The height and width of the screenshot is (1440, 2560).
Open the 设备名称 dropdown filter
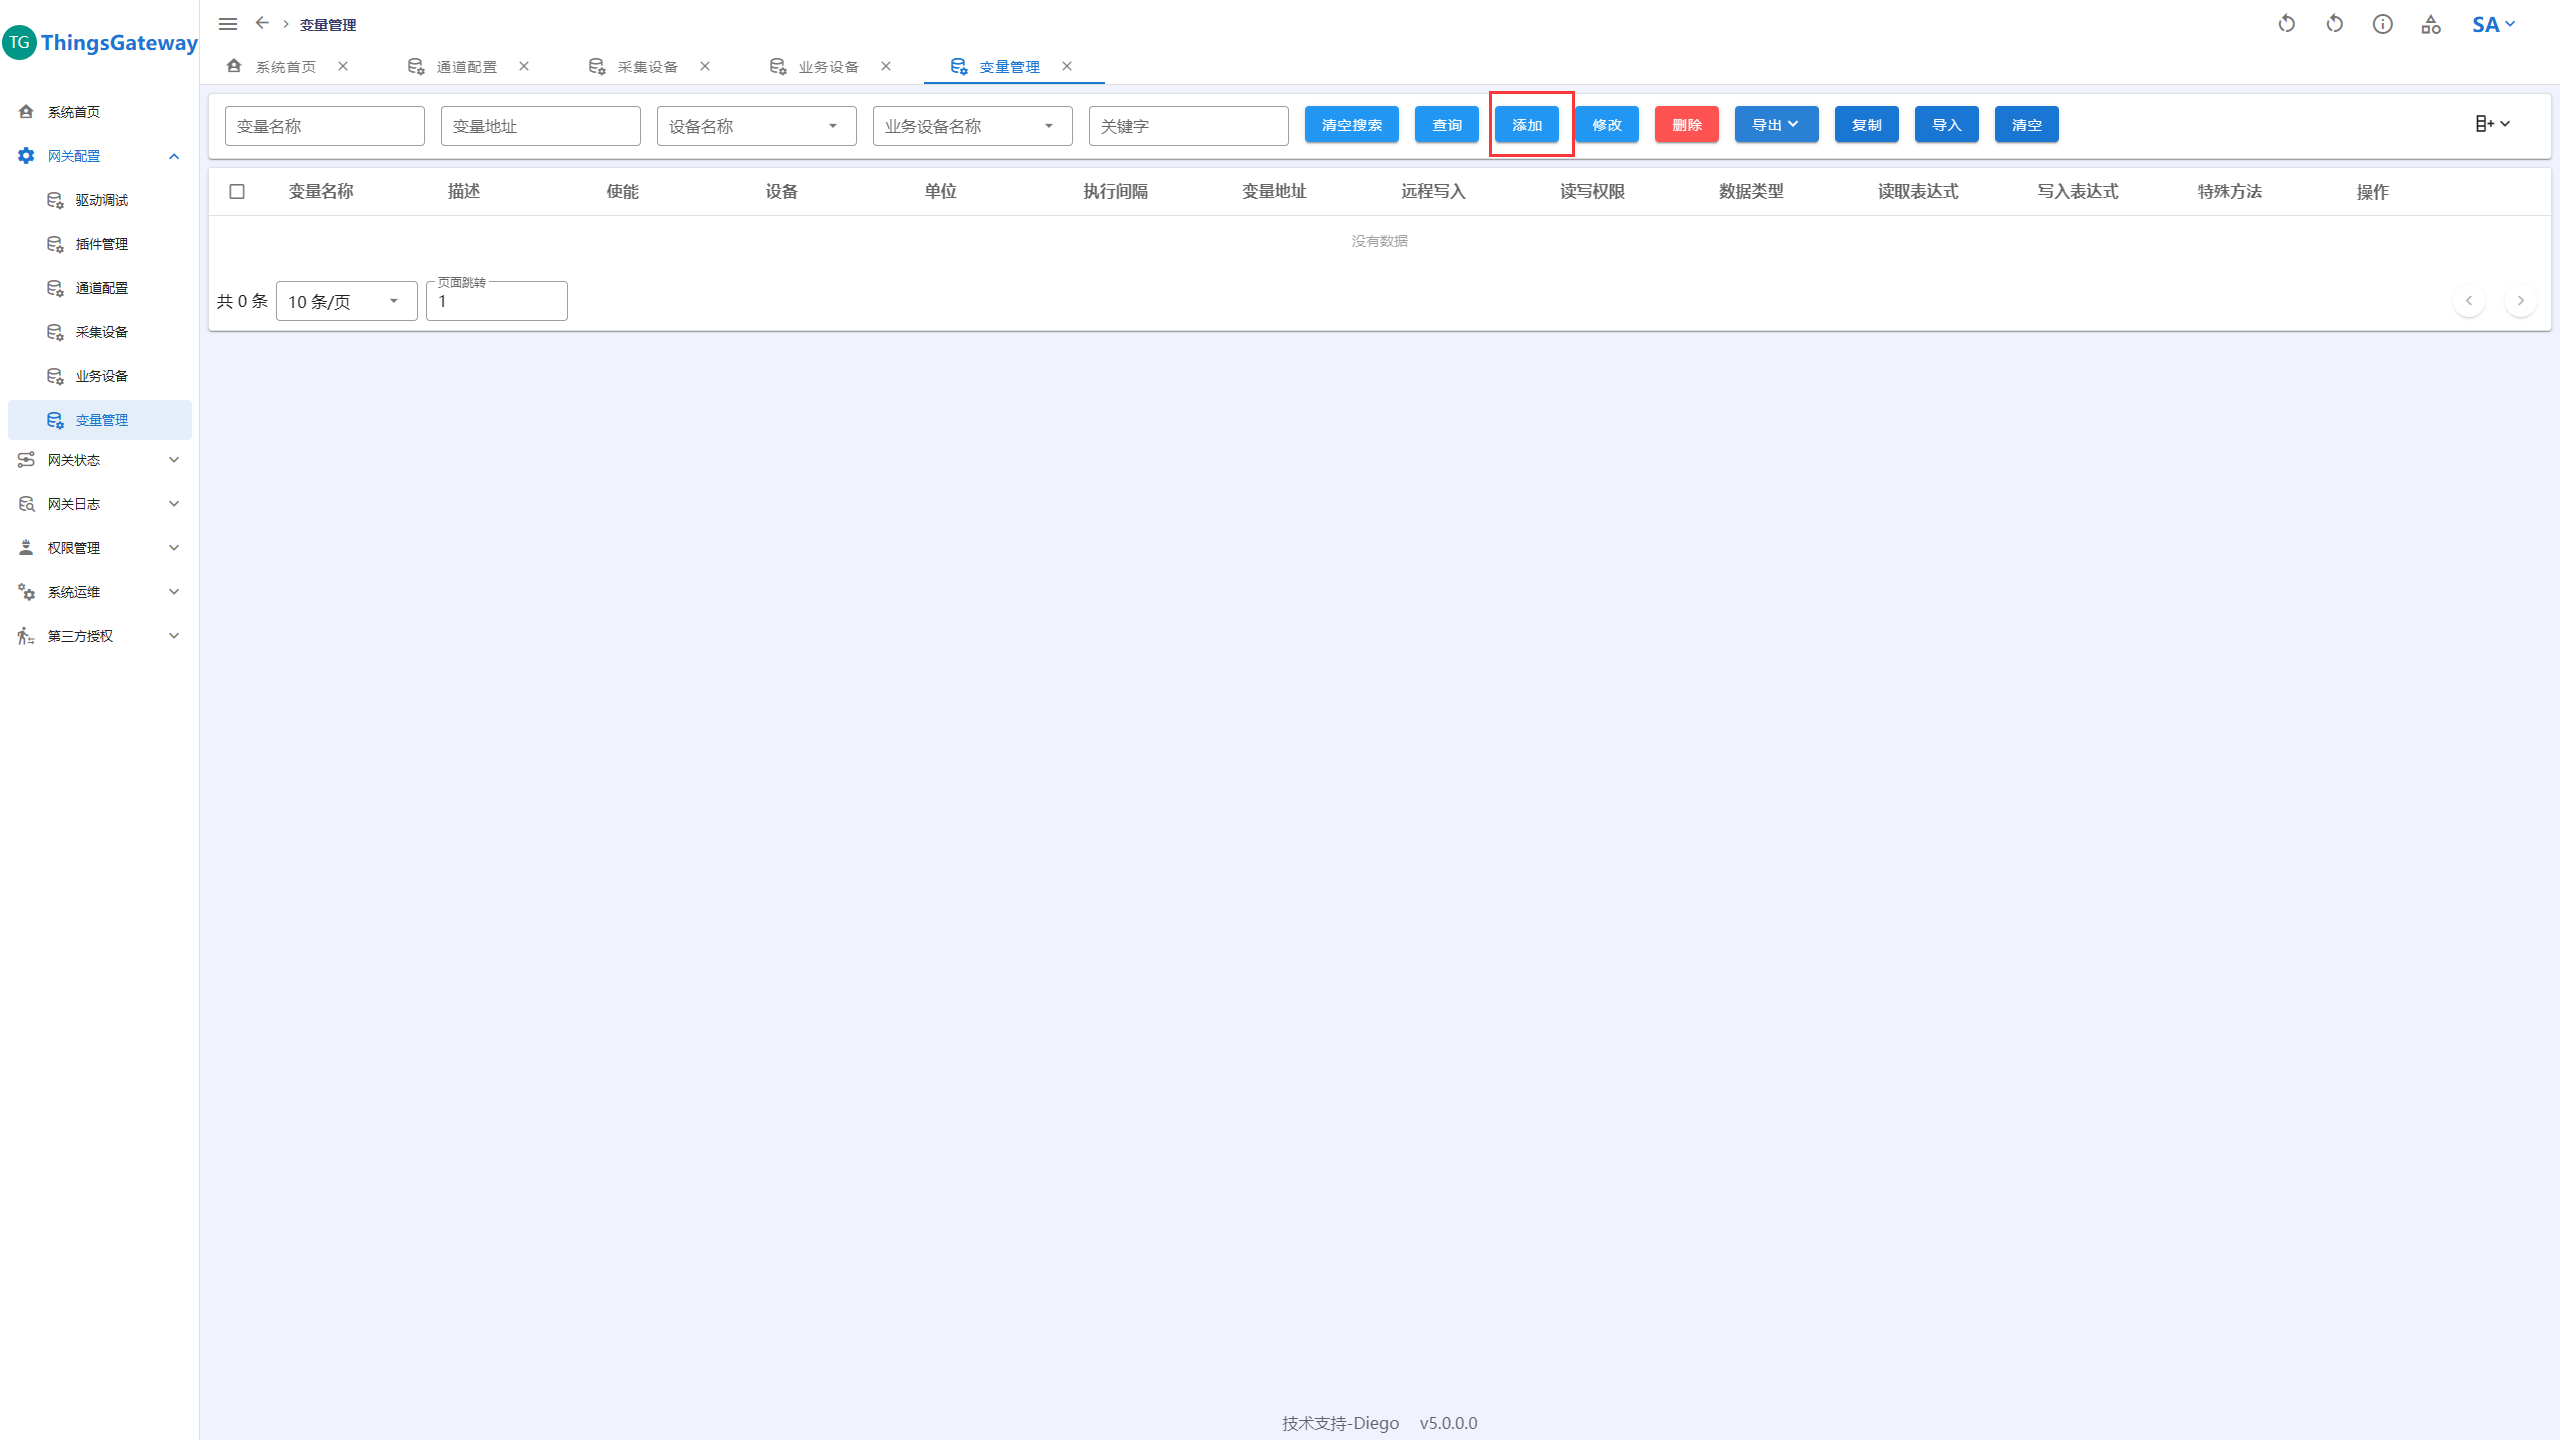(756, 126)
